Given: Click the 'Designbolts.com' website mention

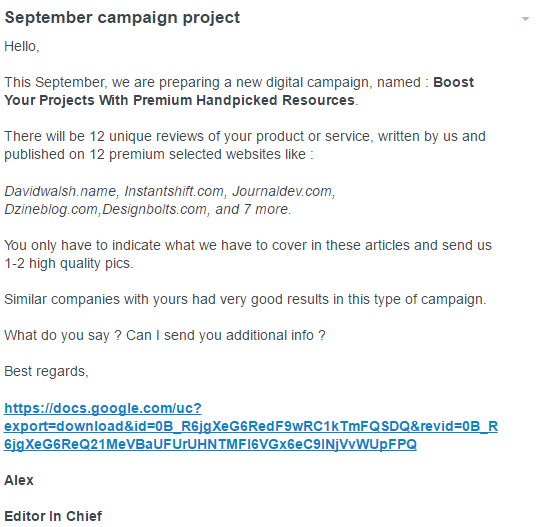Looking at the screenshot, I should click(x=154, y=209).
